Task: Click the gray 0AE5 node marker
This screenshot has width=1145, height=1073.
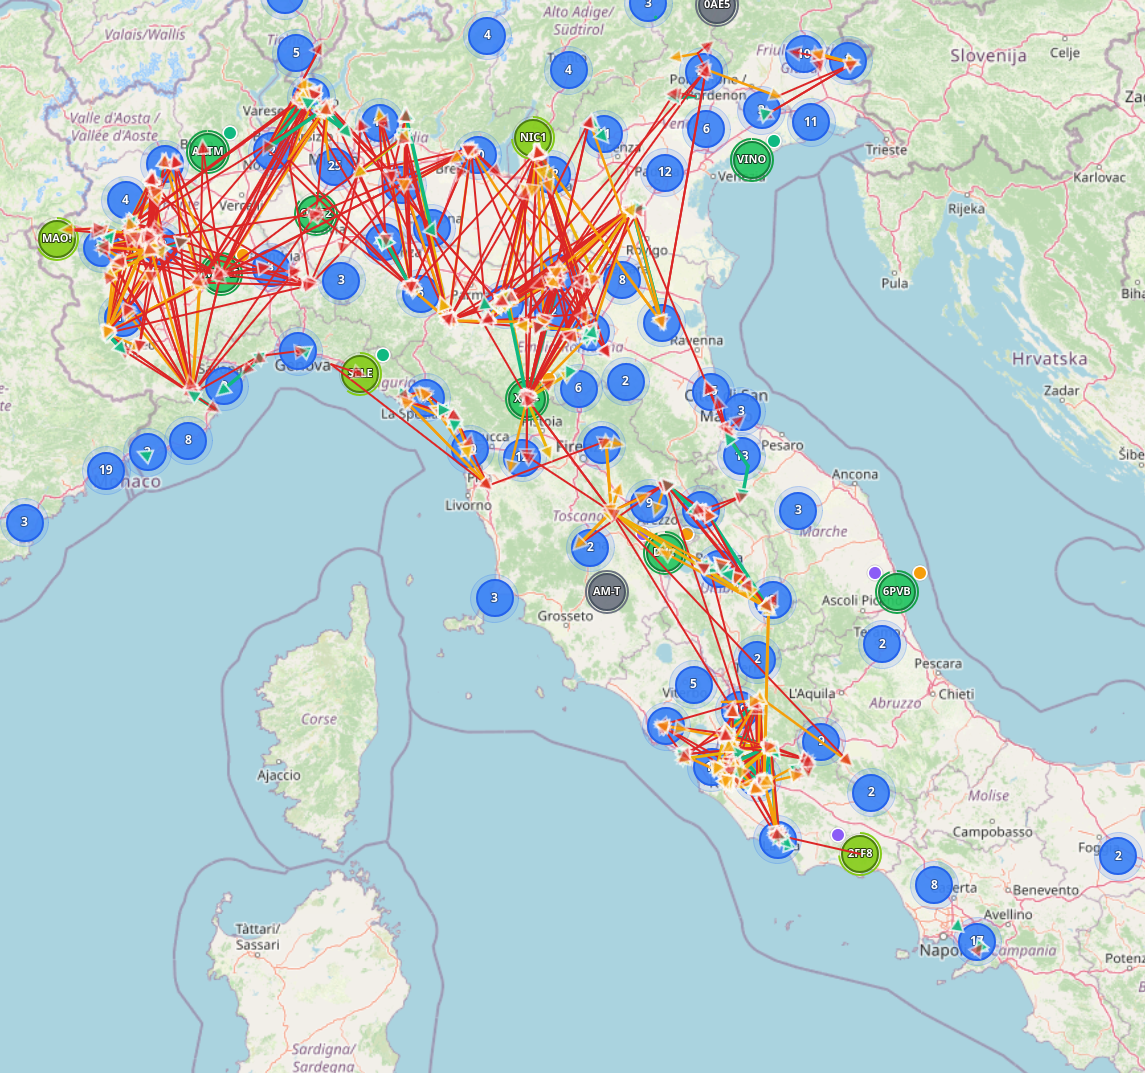Action: click(x=717, y=6)
